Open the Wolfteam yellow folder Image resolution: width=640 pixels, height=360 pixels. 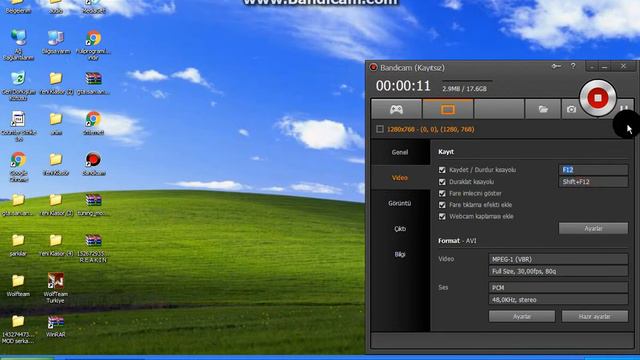[18, 285]
